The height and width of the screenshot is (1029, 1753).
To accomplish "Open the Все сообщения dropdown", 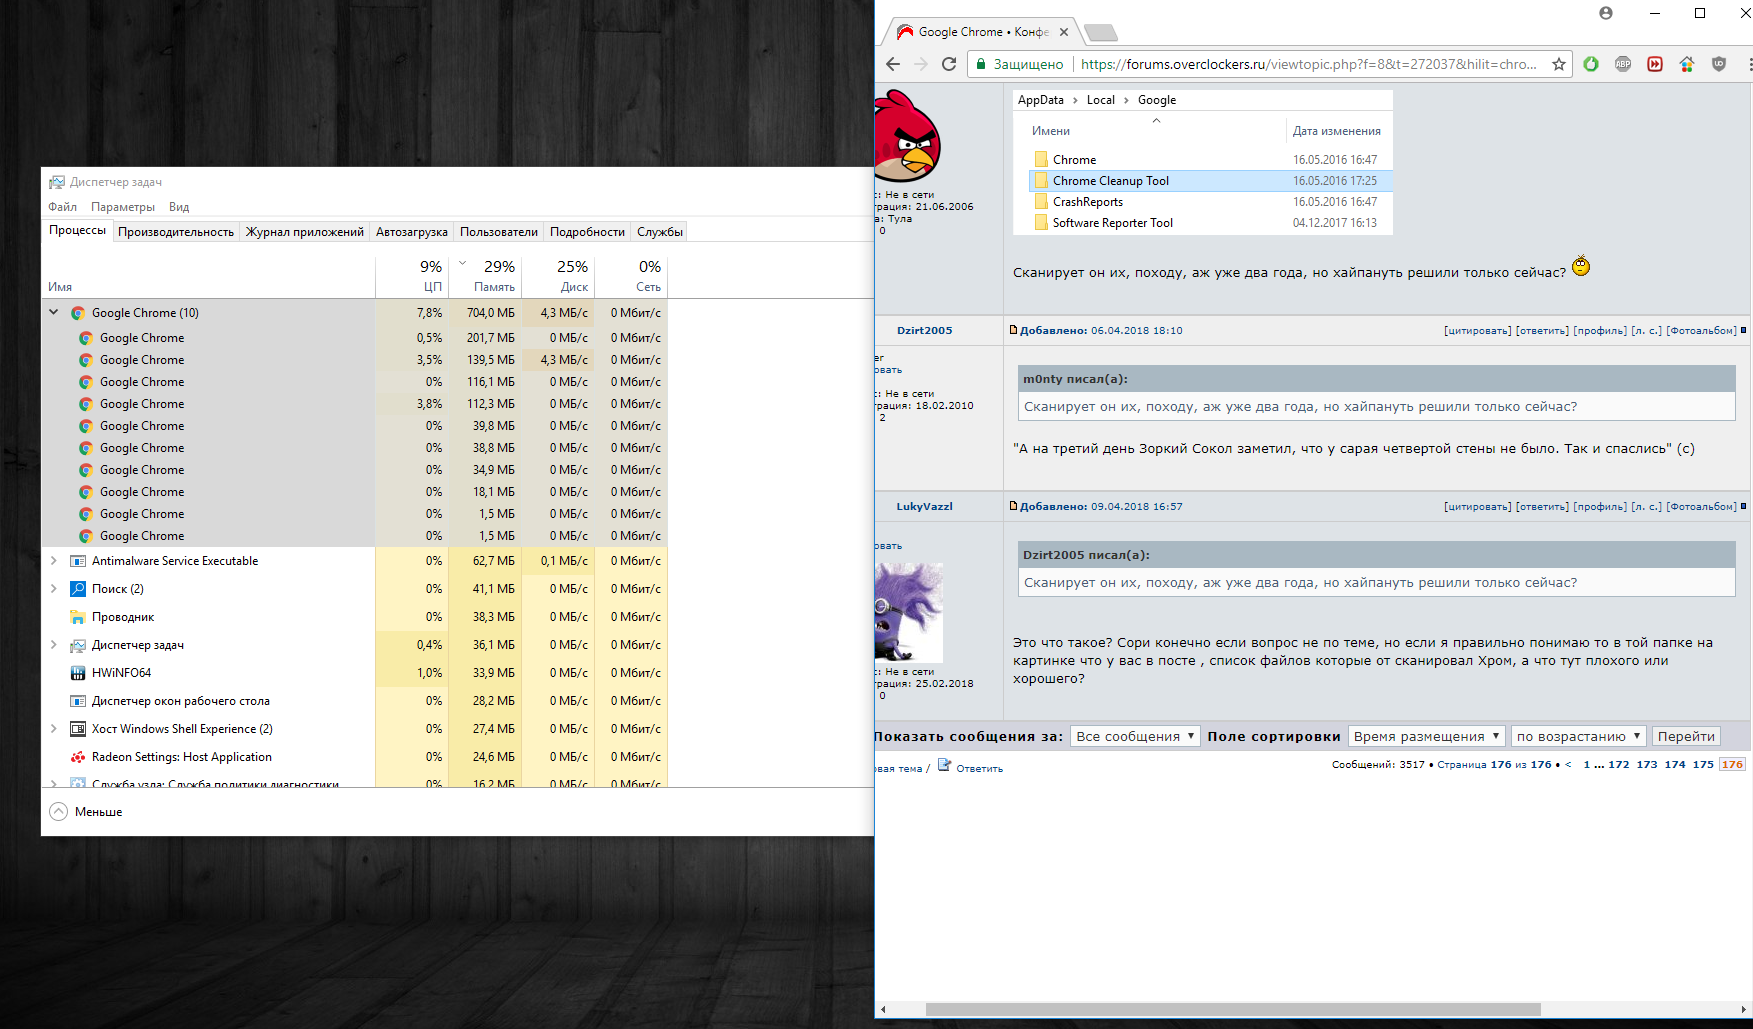I will [1135, 736].
